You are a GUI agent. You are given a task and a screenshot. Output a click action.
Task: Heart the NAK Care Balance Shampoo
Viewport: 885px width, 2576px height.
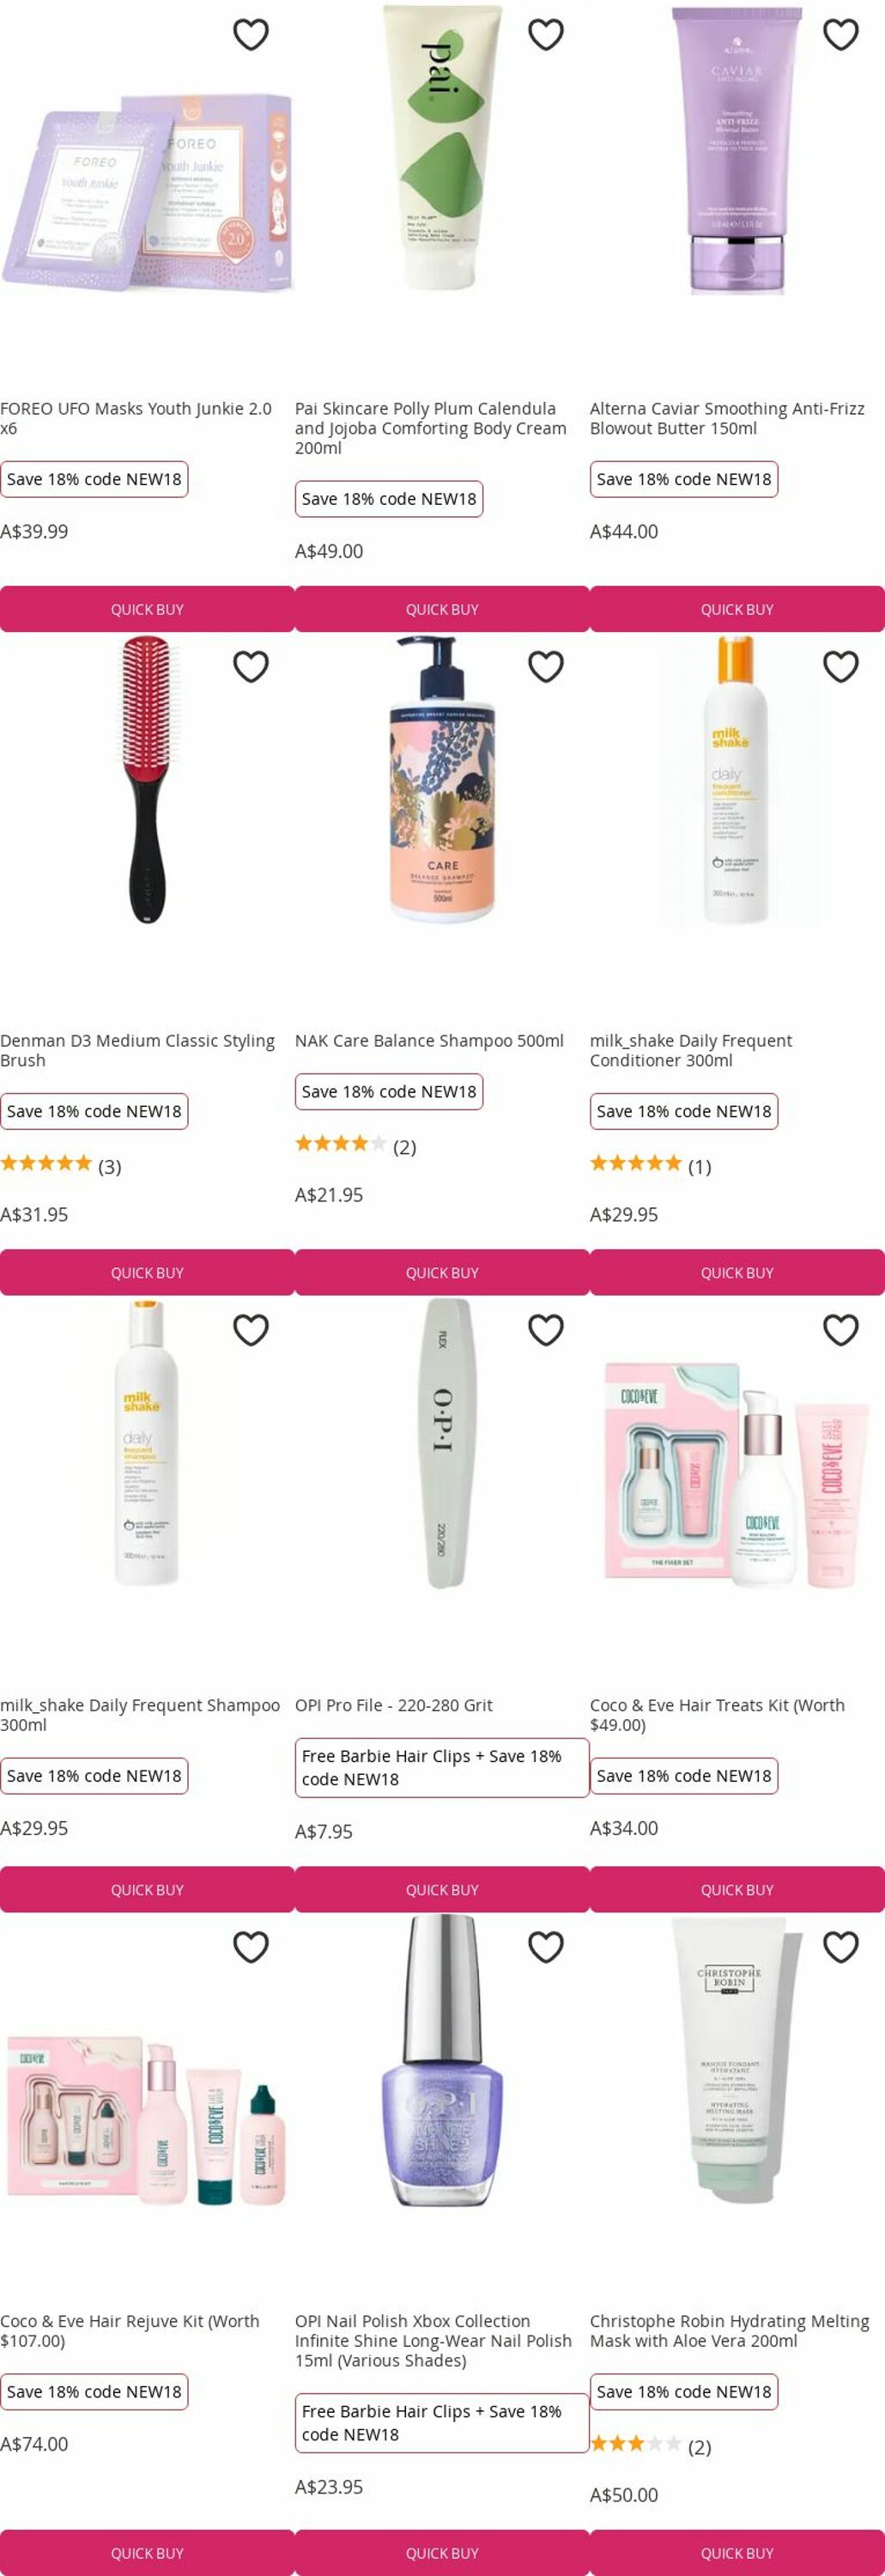click(x=546, y=667)
